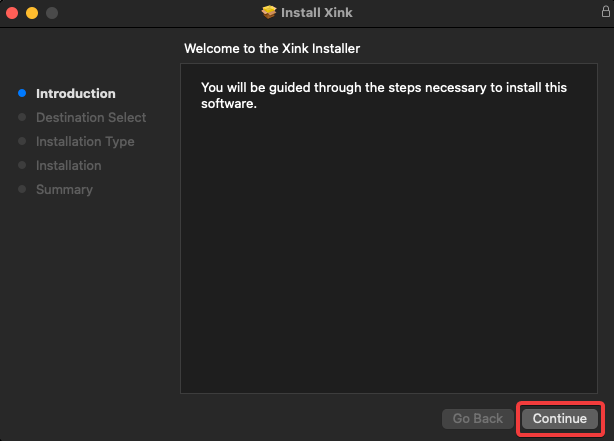Click the bullet beside the Installation step
614x441 pixels.
click(x=22, y=166)
